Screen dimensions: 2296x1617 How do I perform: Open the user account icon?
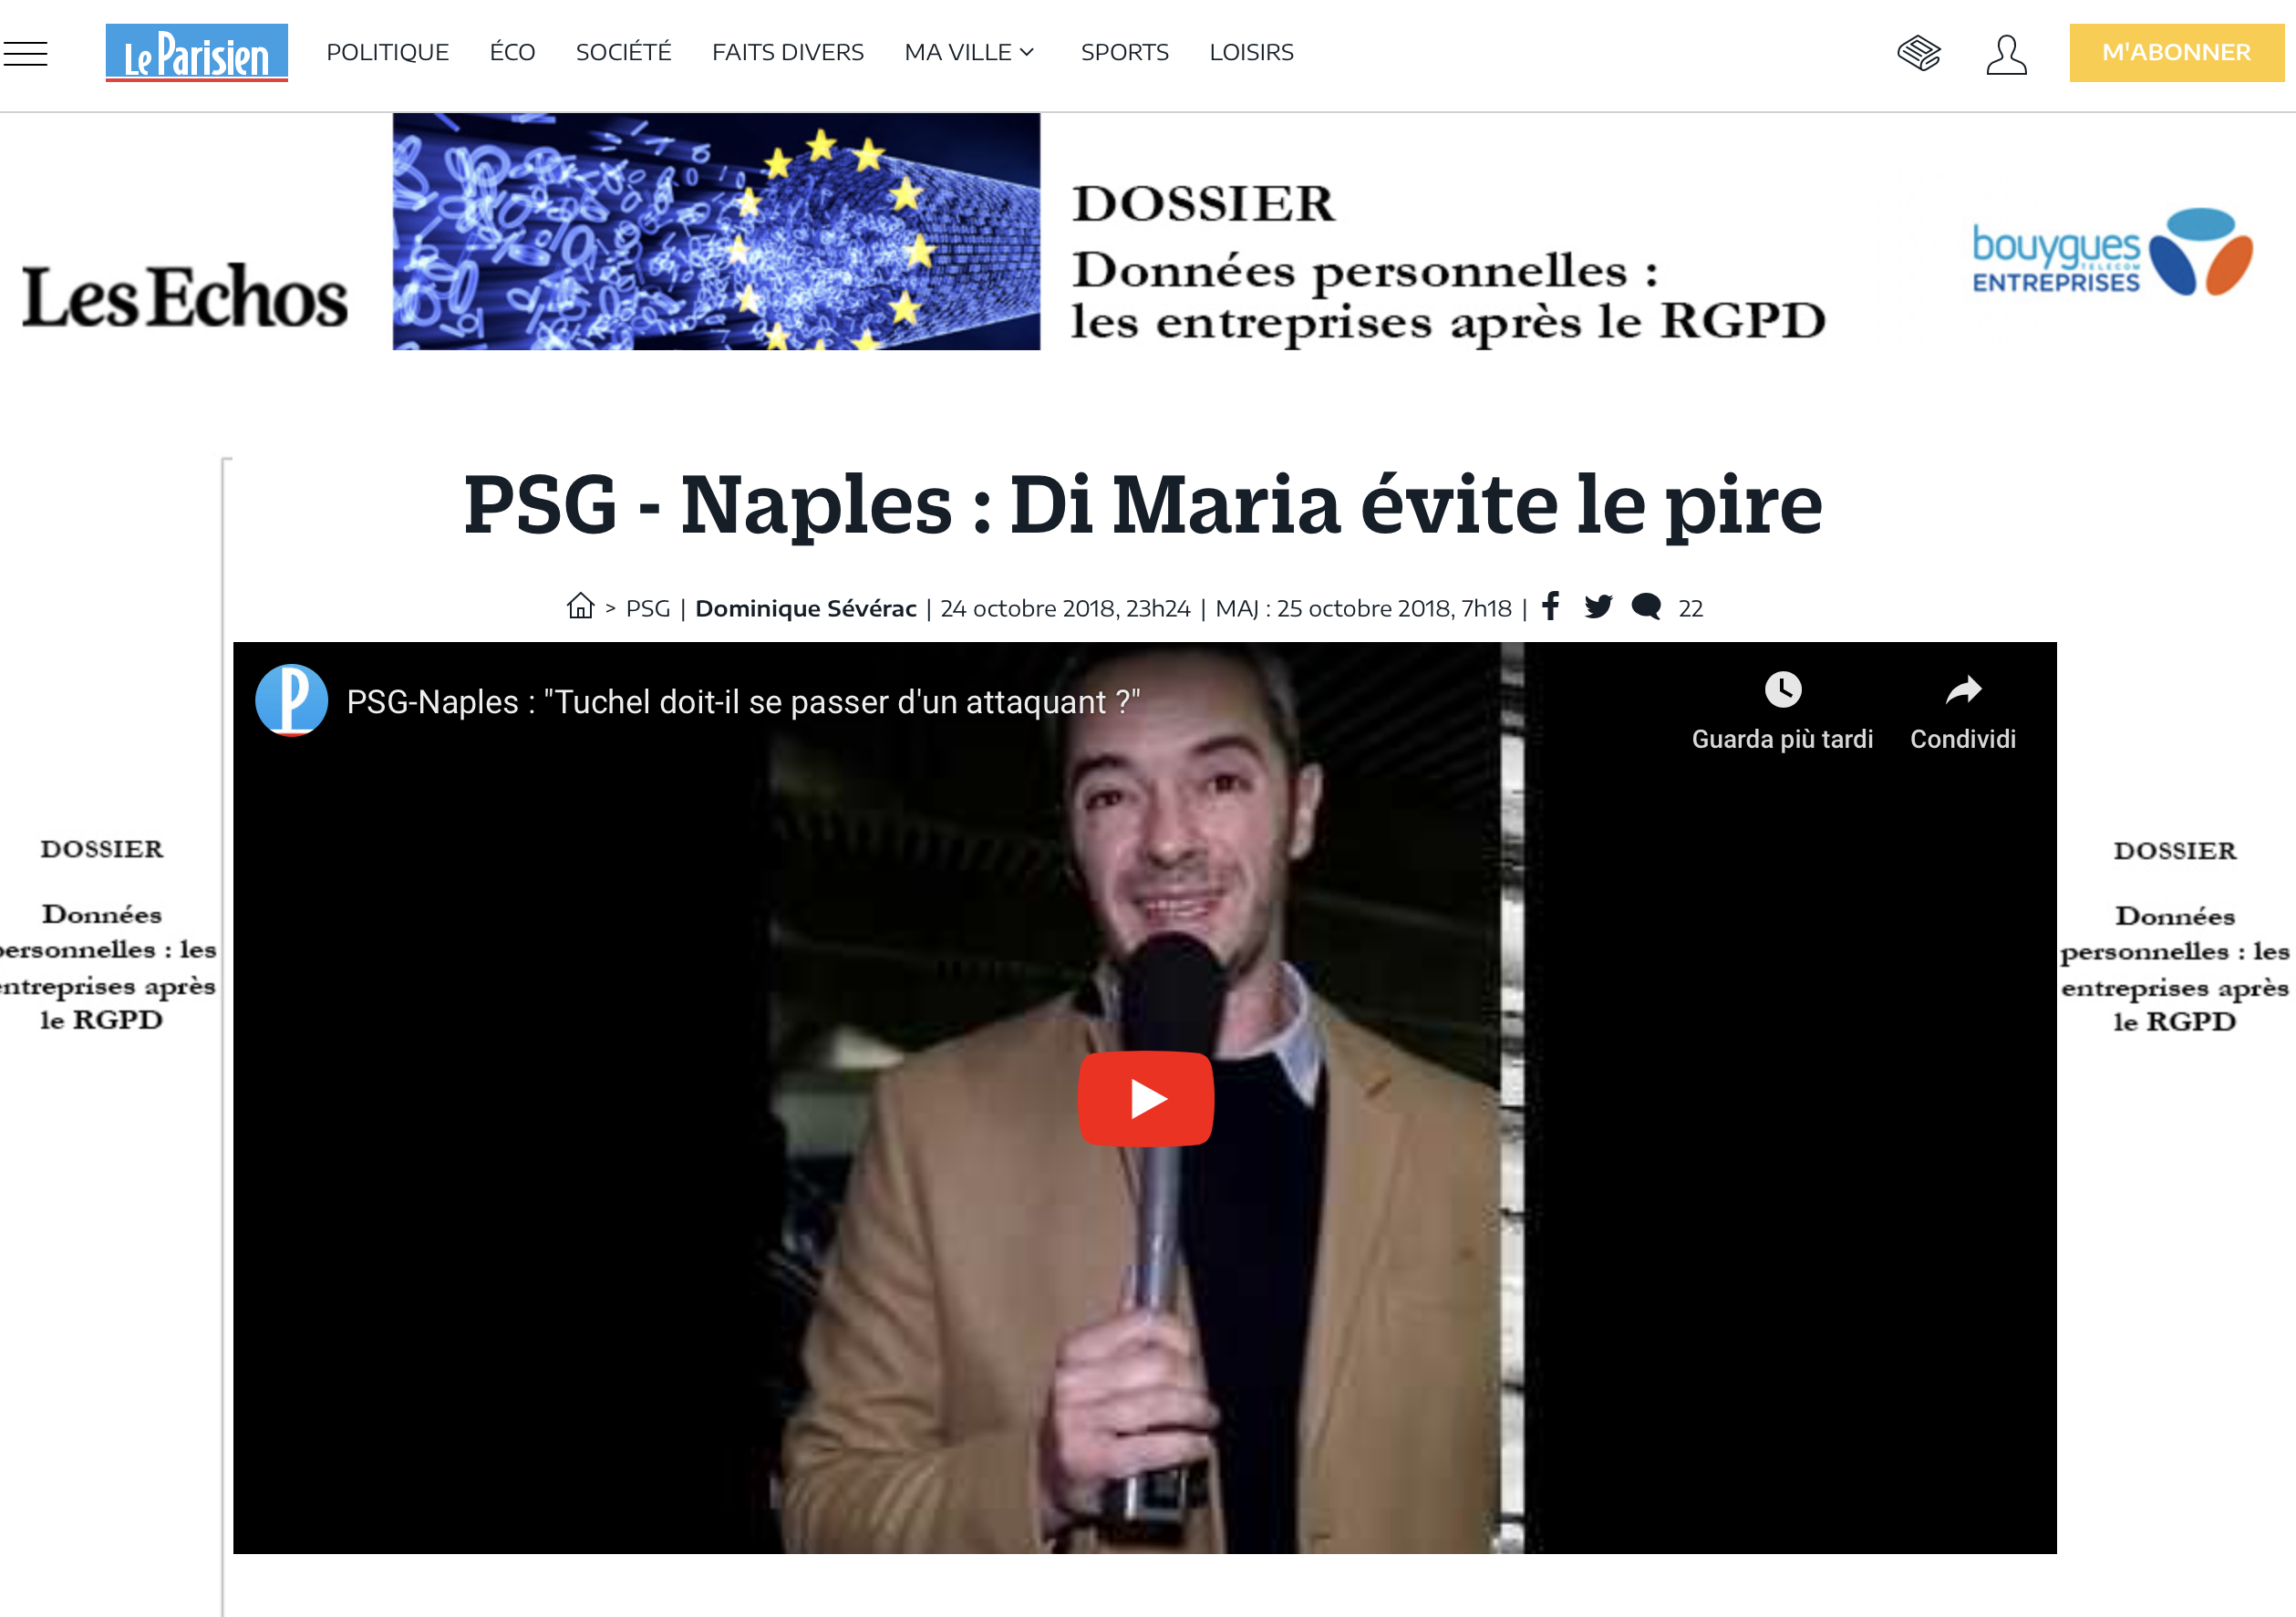[x=2006, y=54]
